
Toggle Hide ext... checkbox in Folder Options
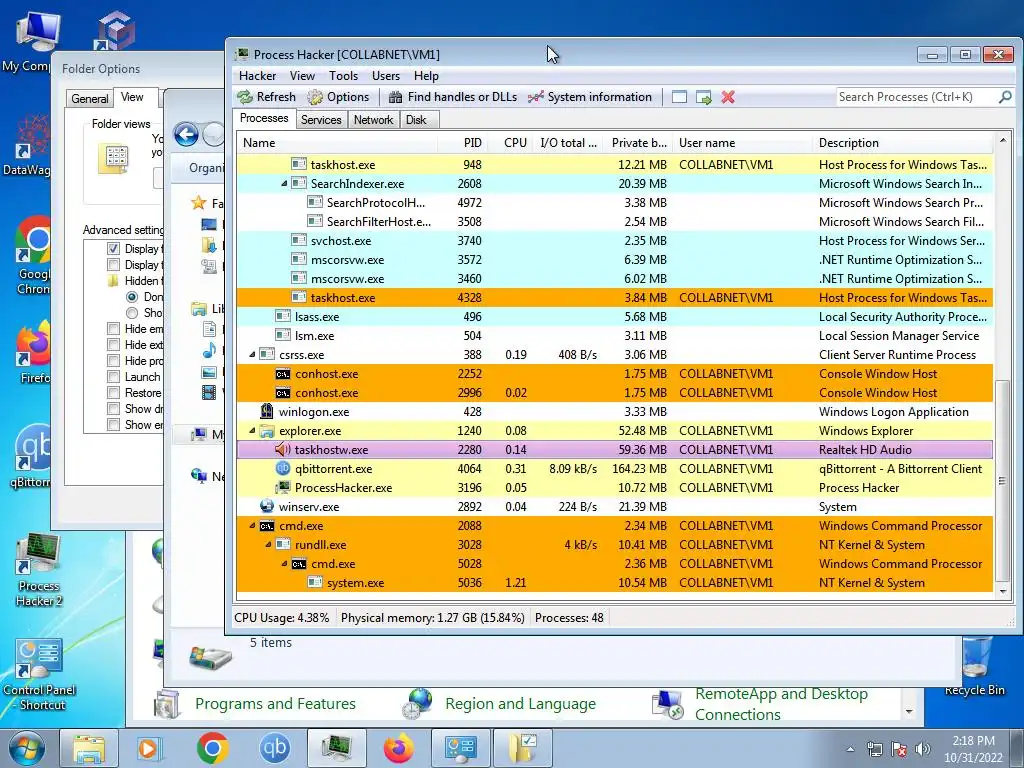pos(114,345)
